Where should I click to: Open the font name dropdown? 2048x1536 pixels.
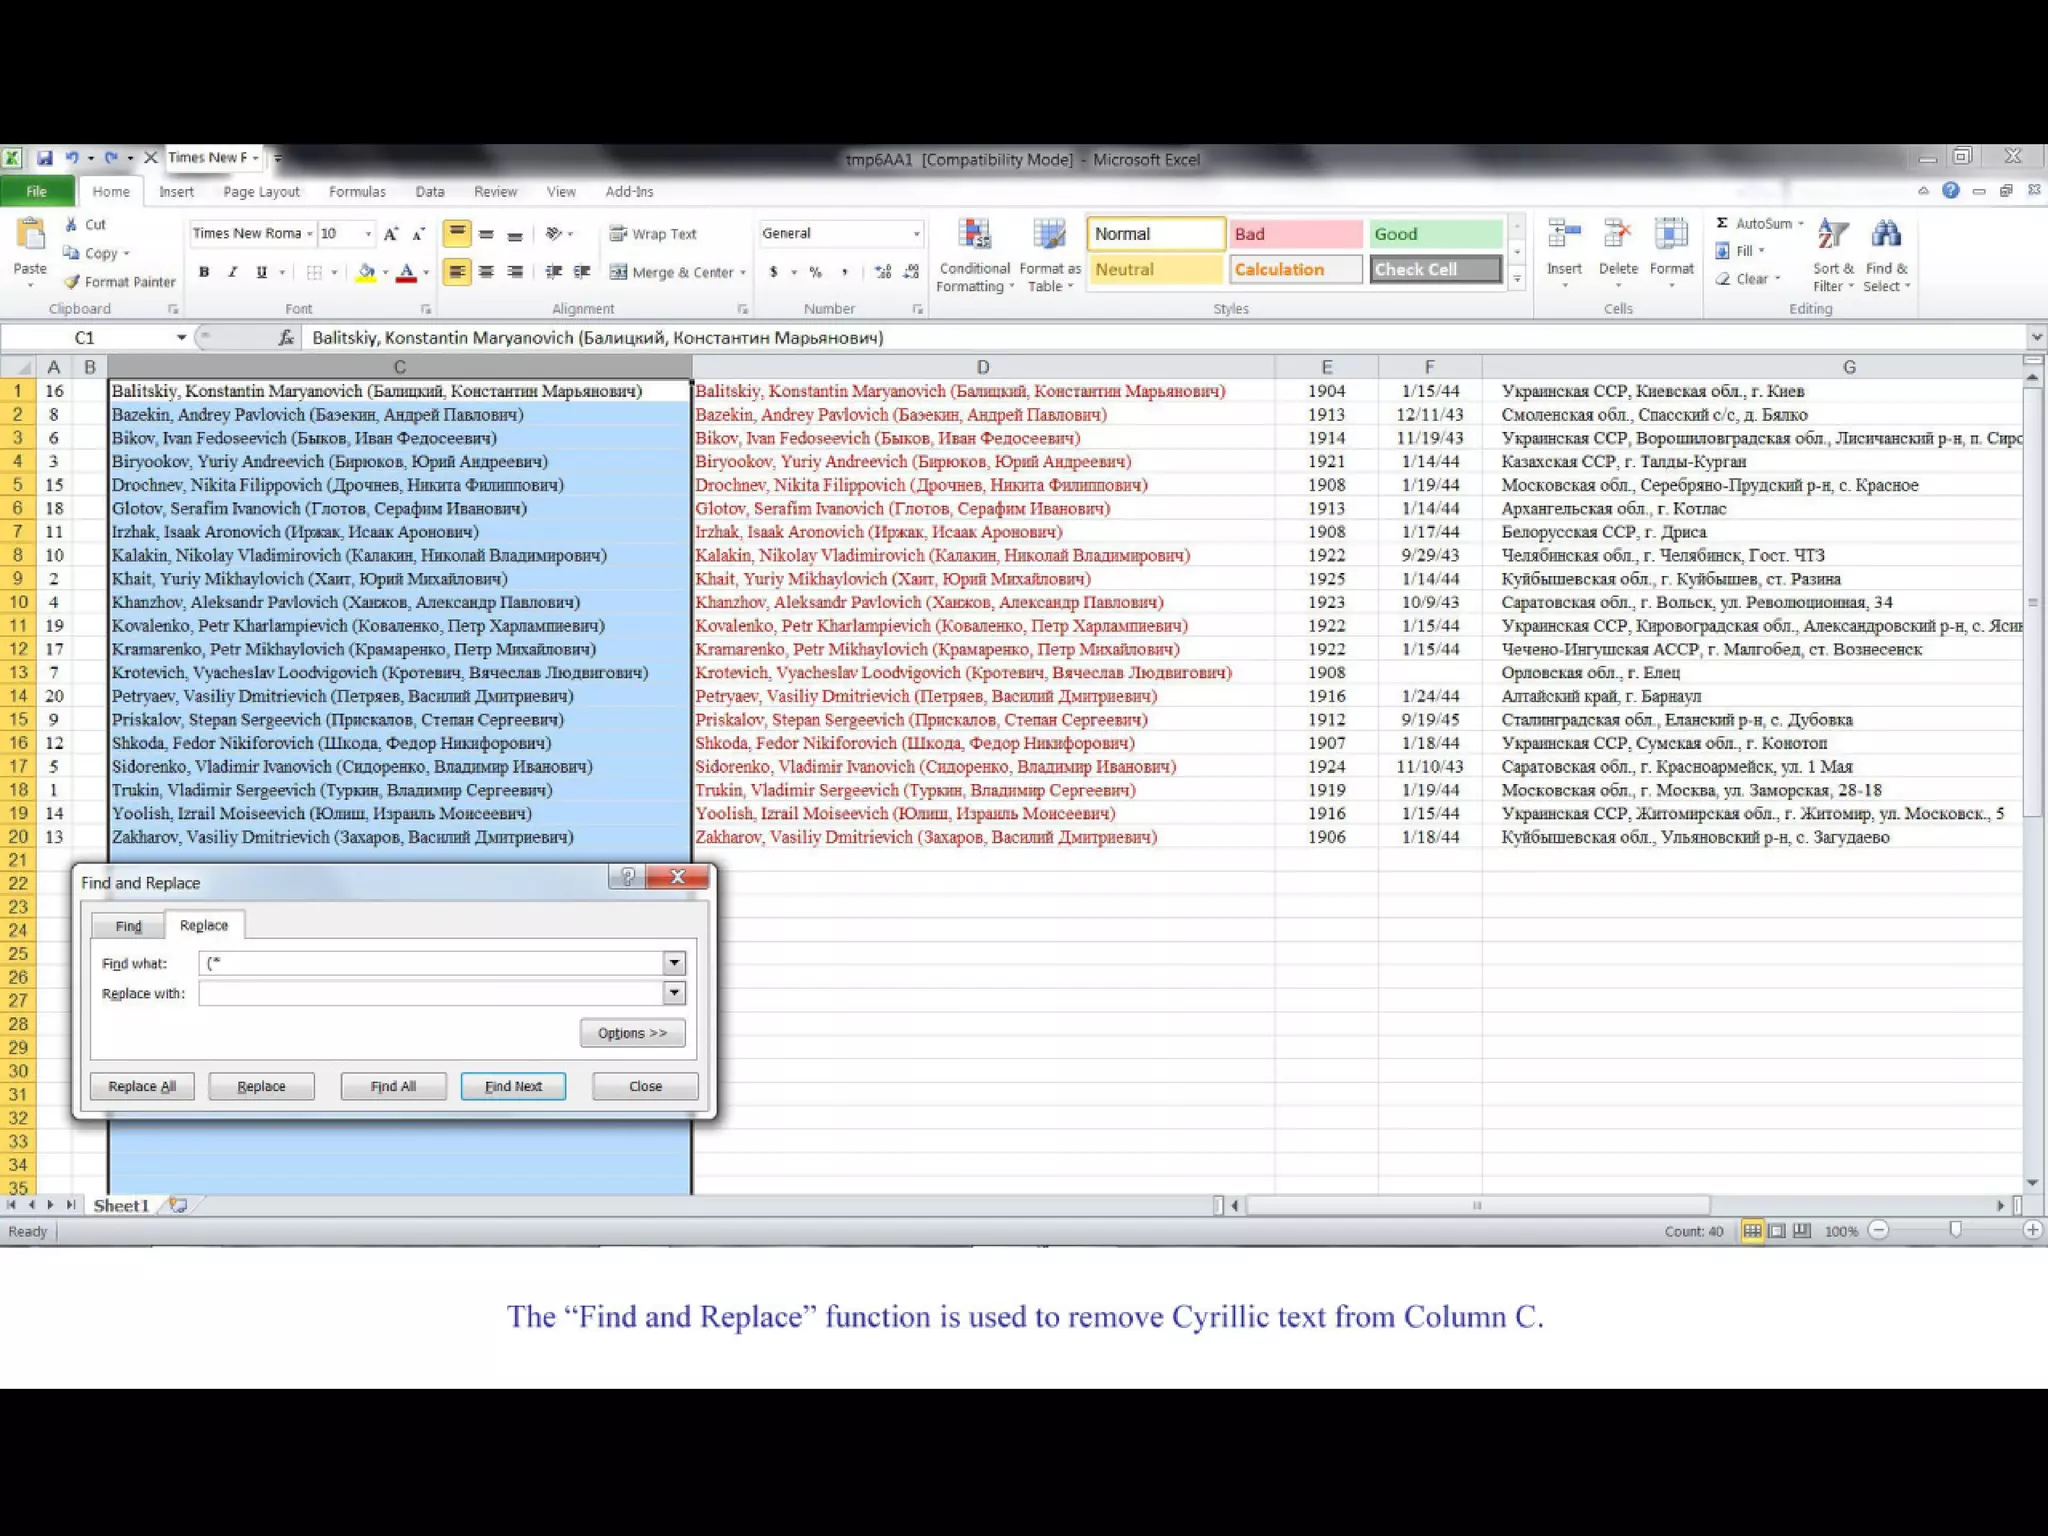pos(309,234)
